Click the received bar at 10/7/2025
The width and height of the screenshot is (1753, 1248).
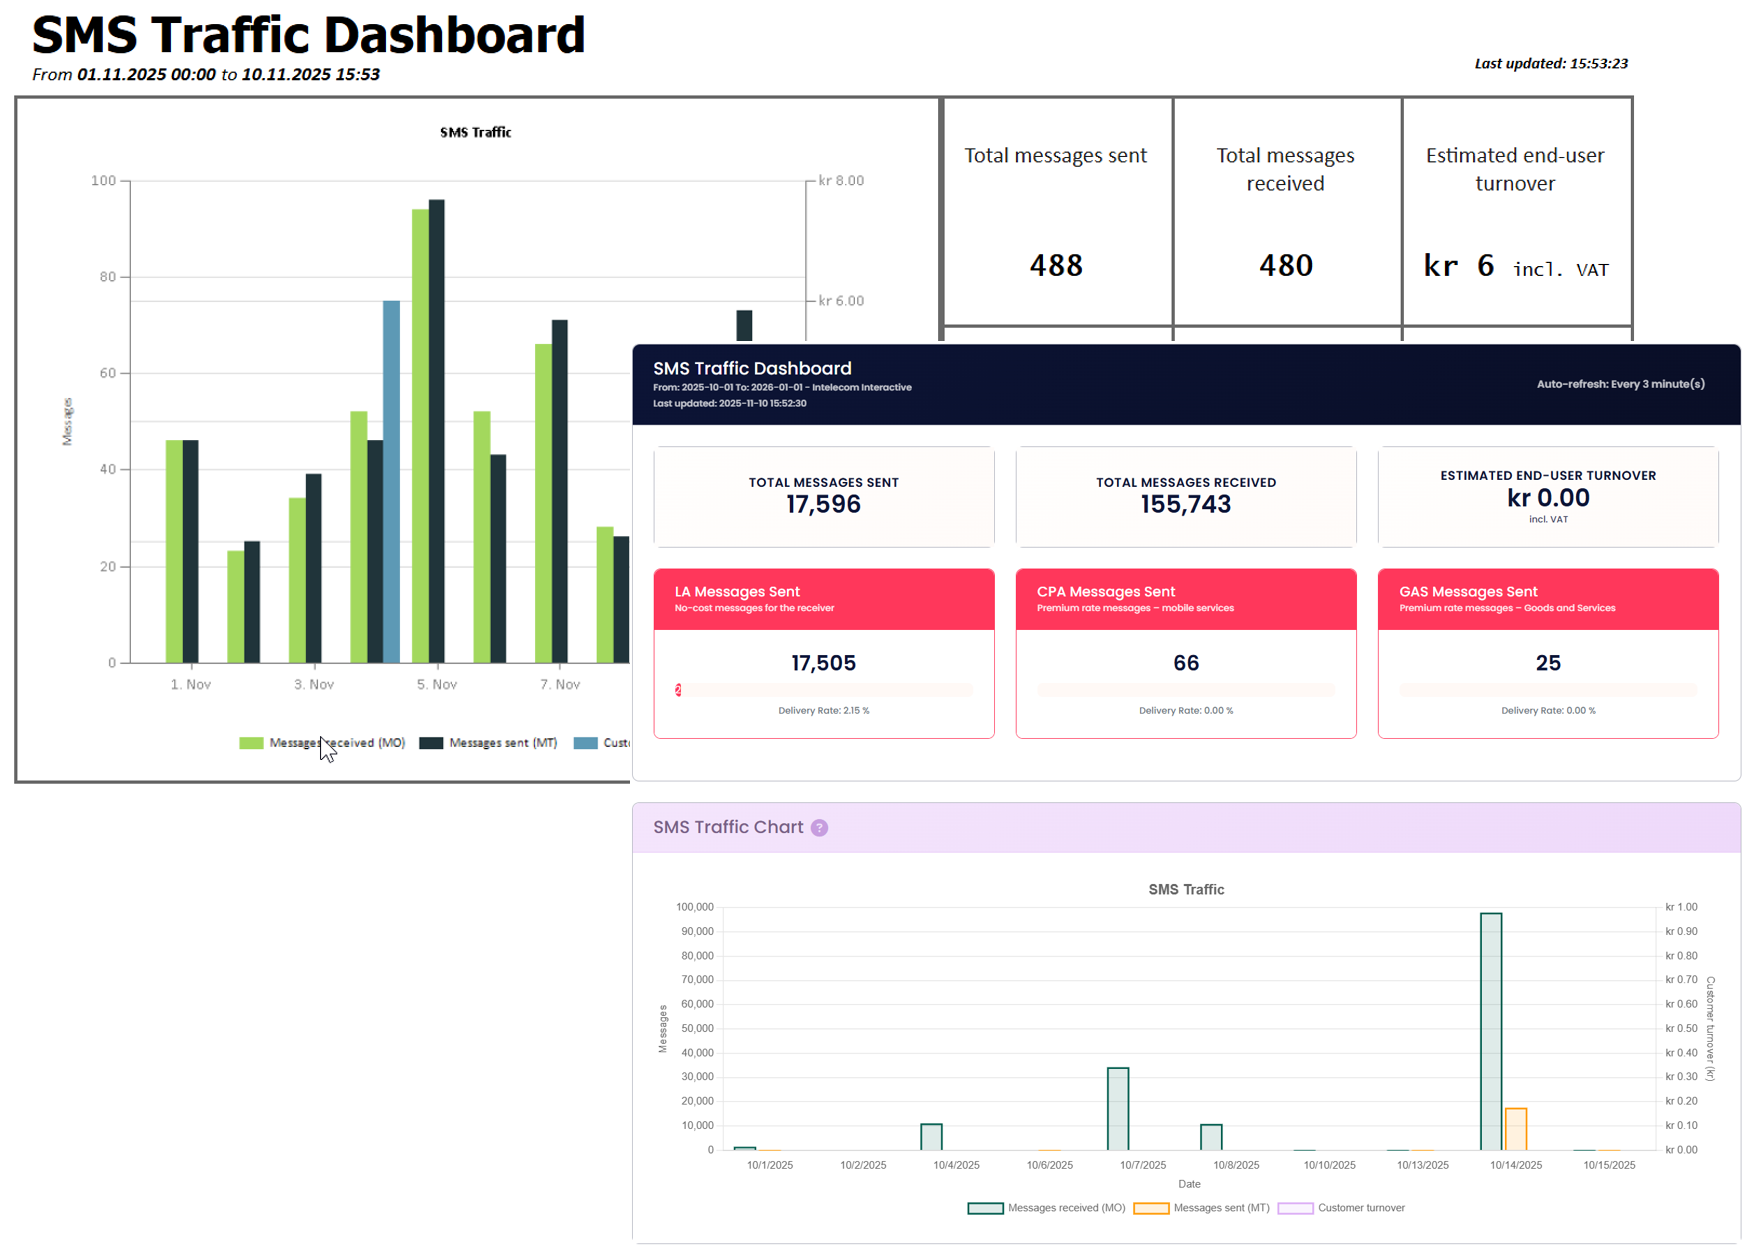1117,1108
